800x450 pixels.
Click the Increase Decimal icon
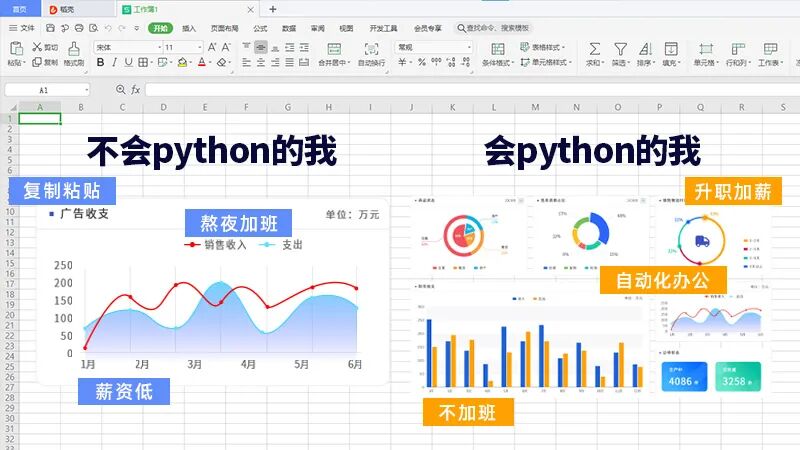pyautogui.click(x=451, y=62)
